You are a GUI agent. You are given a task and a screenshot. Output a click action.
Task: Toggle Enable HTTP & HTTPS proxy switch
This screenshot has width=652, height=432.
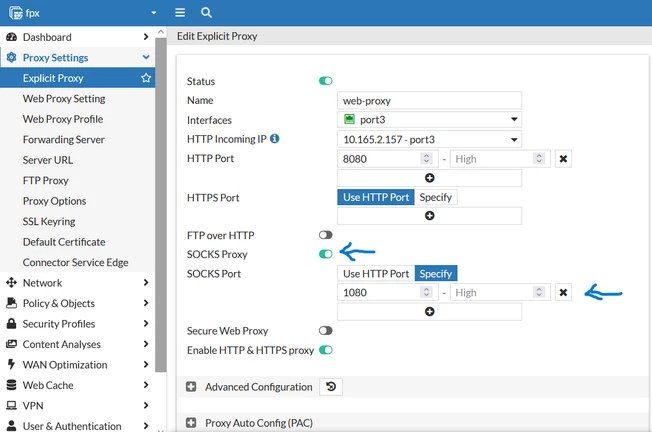(326, 350)
